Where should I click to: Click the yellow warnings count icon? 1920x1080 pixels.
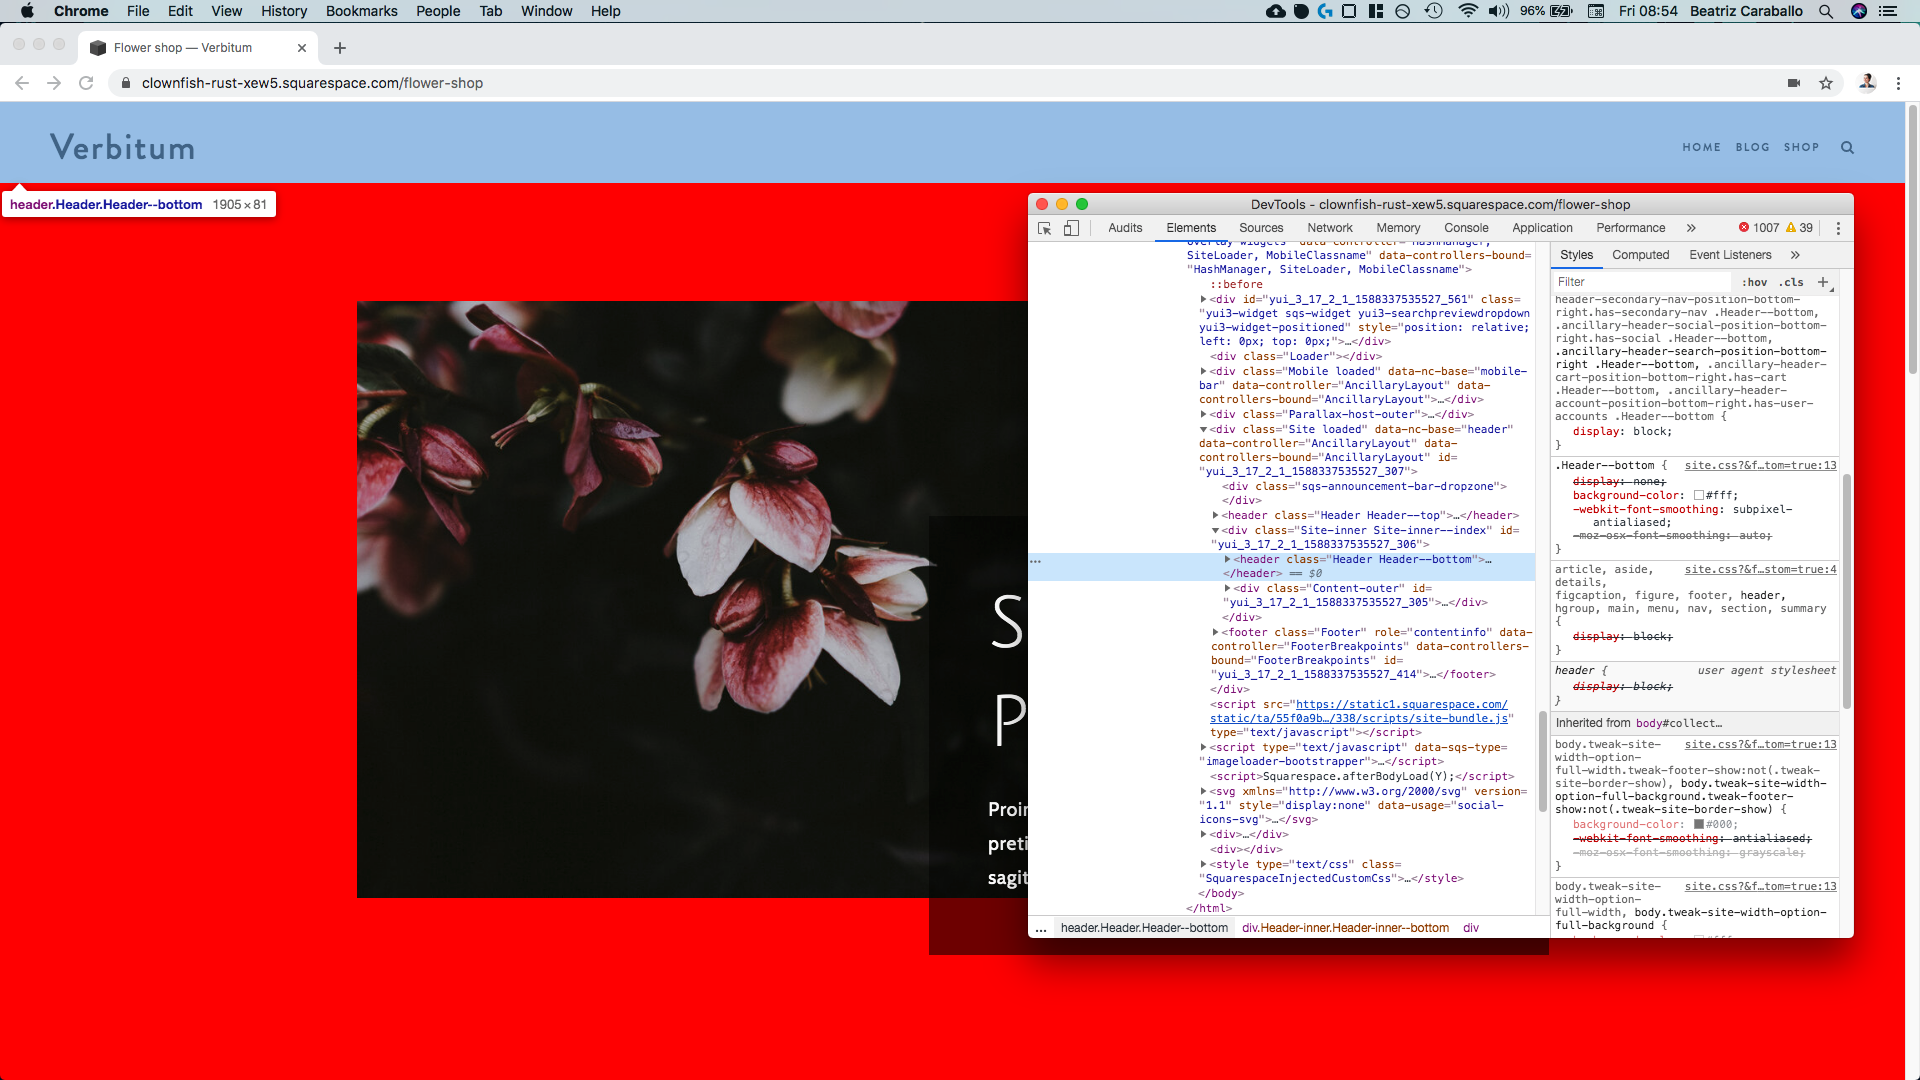pos(1791,228)
